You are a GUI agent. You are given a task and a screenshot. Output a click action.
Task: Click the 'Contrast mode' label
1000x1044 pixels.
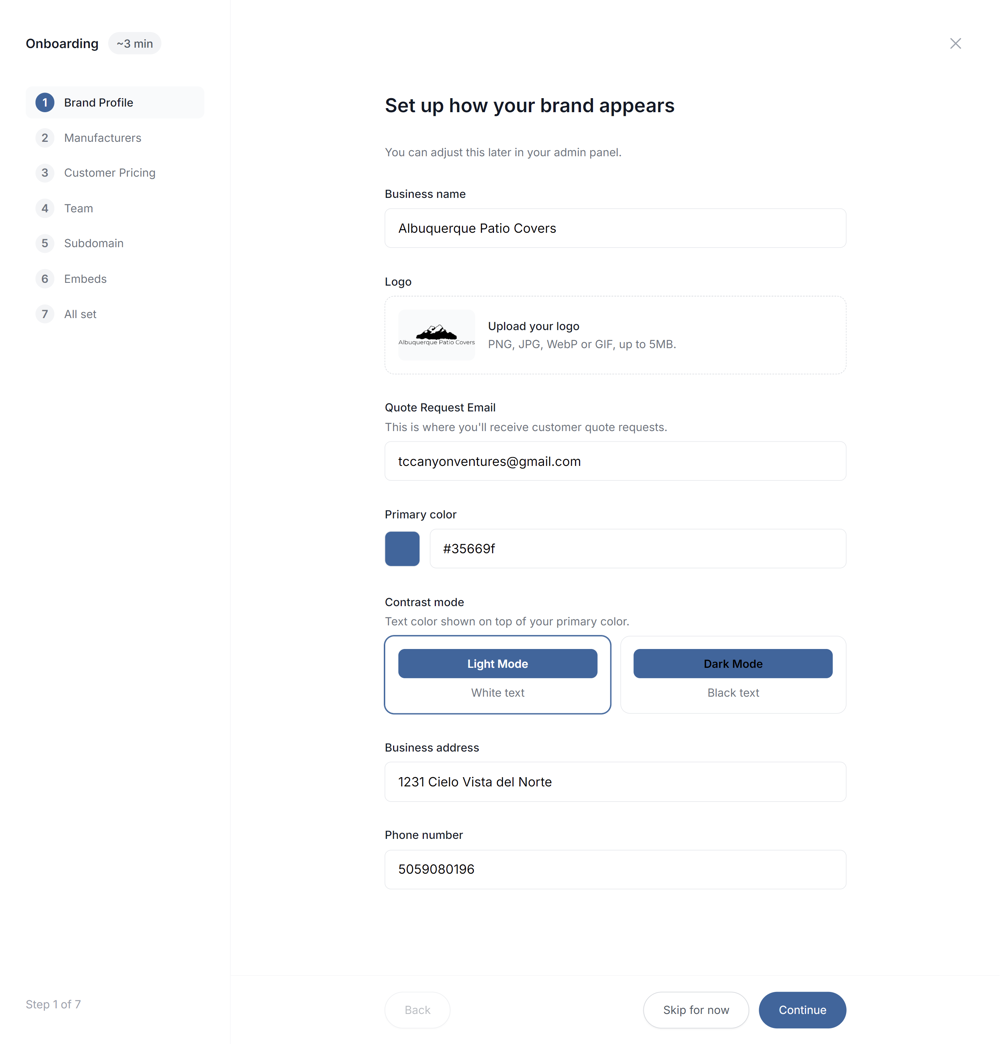[x=424, y=602]
